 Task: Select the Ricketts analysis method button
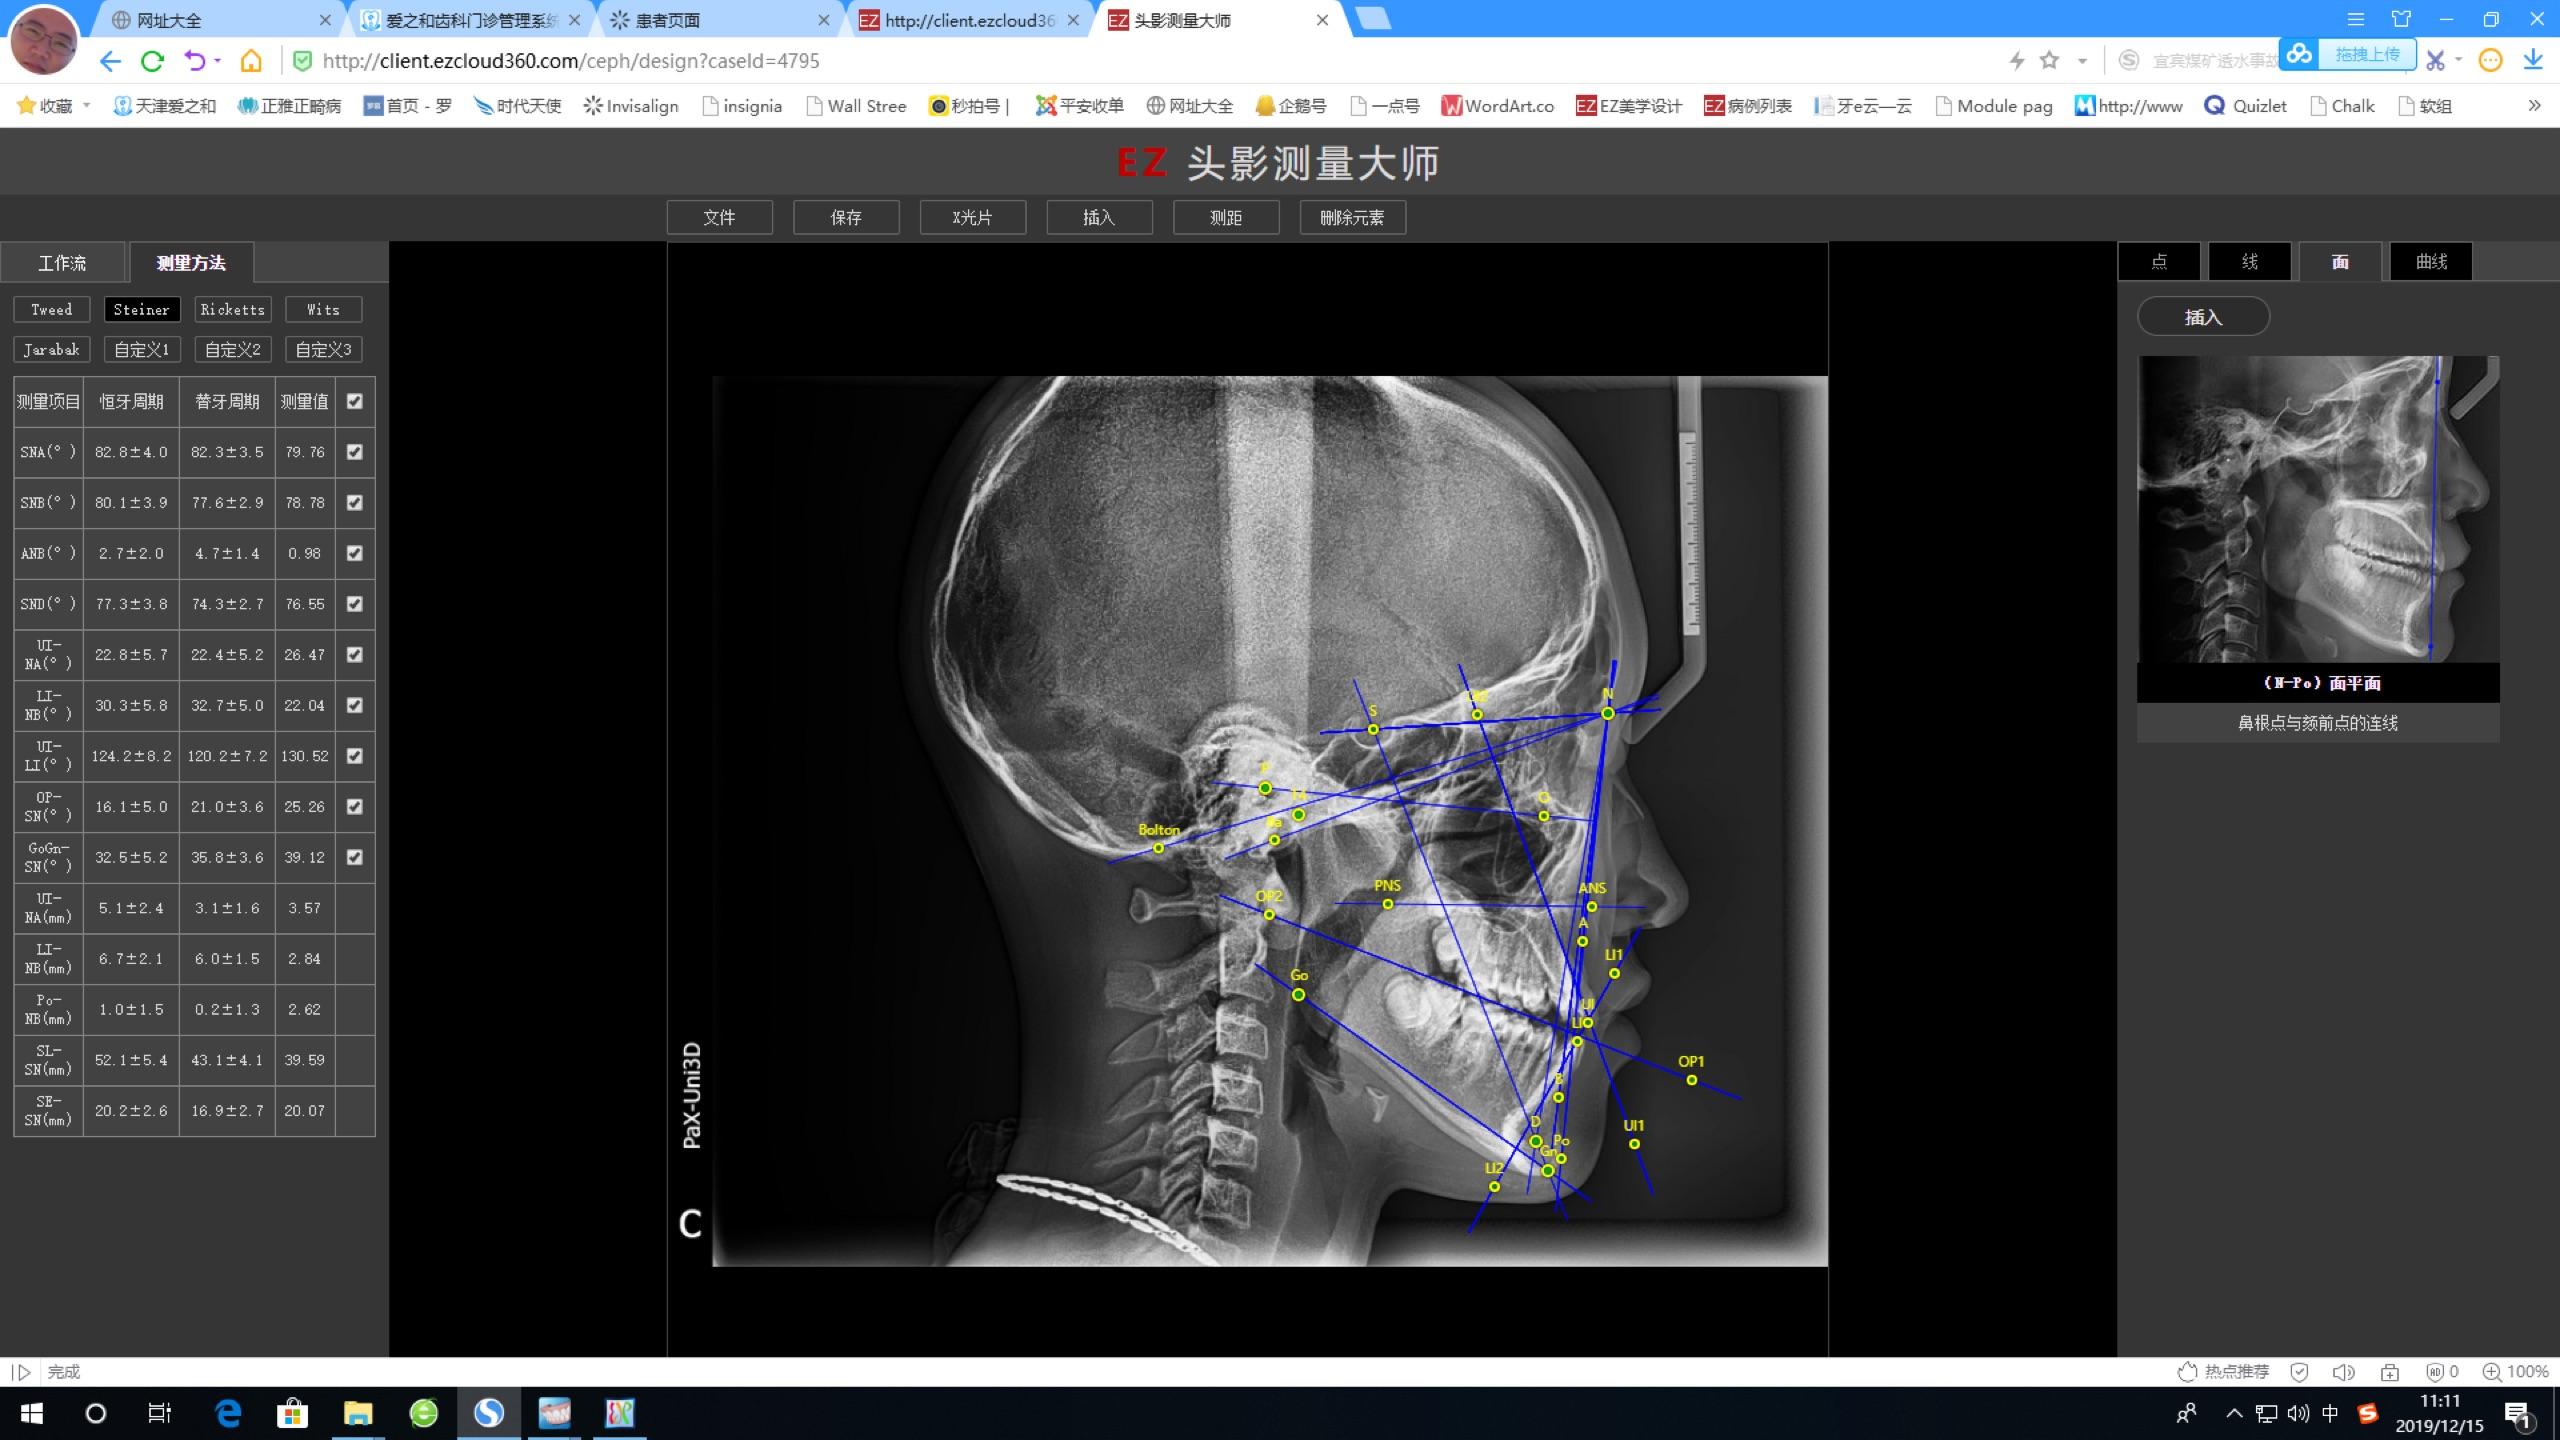(232, 310)
